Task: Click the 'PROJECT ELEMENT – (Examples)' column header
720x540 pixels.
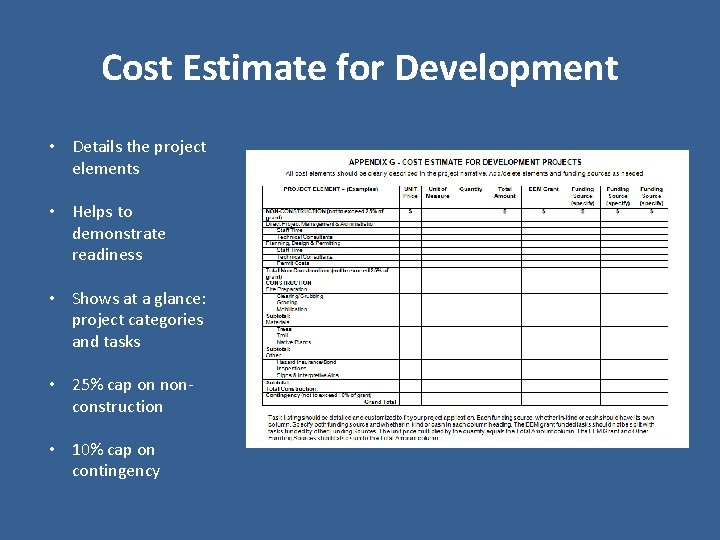Action: (331, 189)
